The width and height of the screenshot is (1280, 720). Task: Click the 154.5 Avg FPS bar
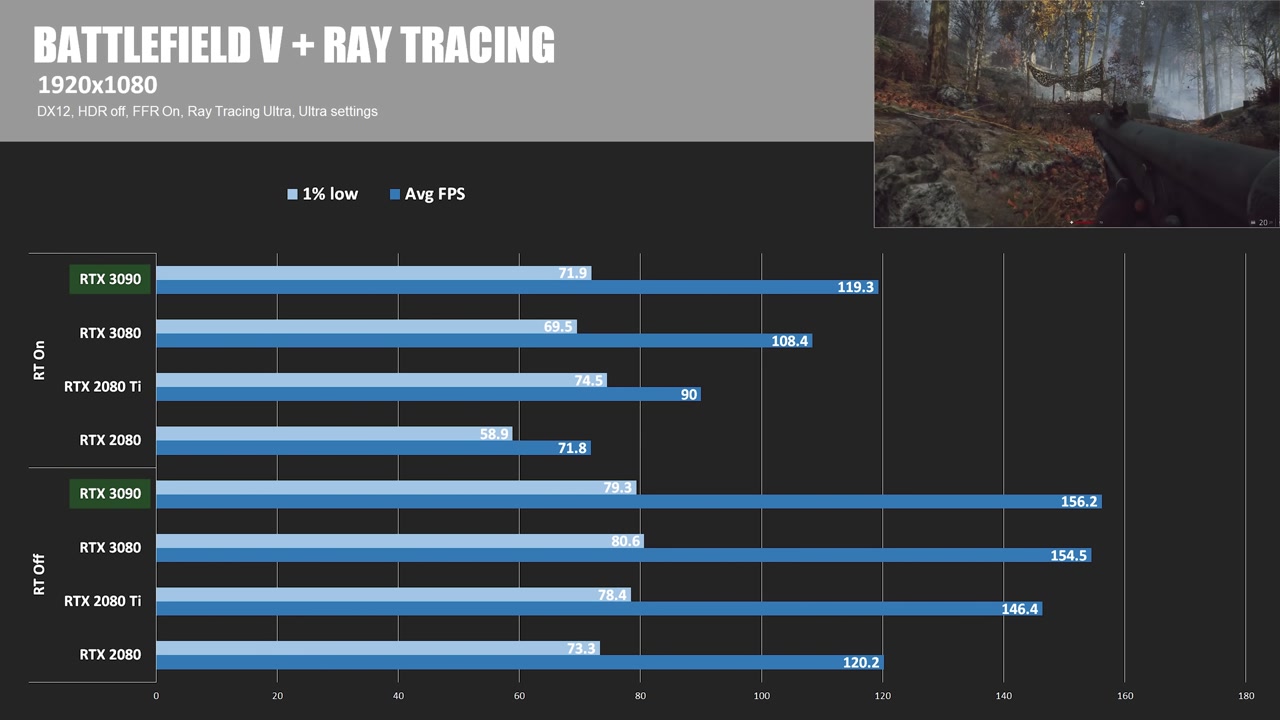624,555
